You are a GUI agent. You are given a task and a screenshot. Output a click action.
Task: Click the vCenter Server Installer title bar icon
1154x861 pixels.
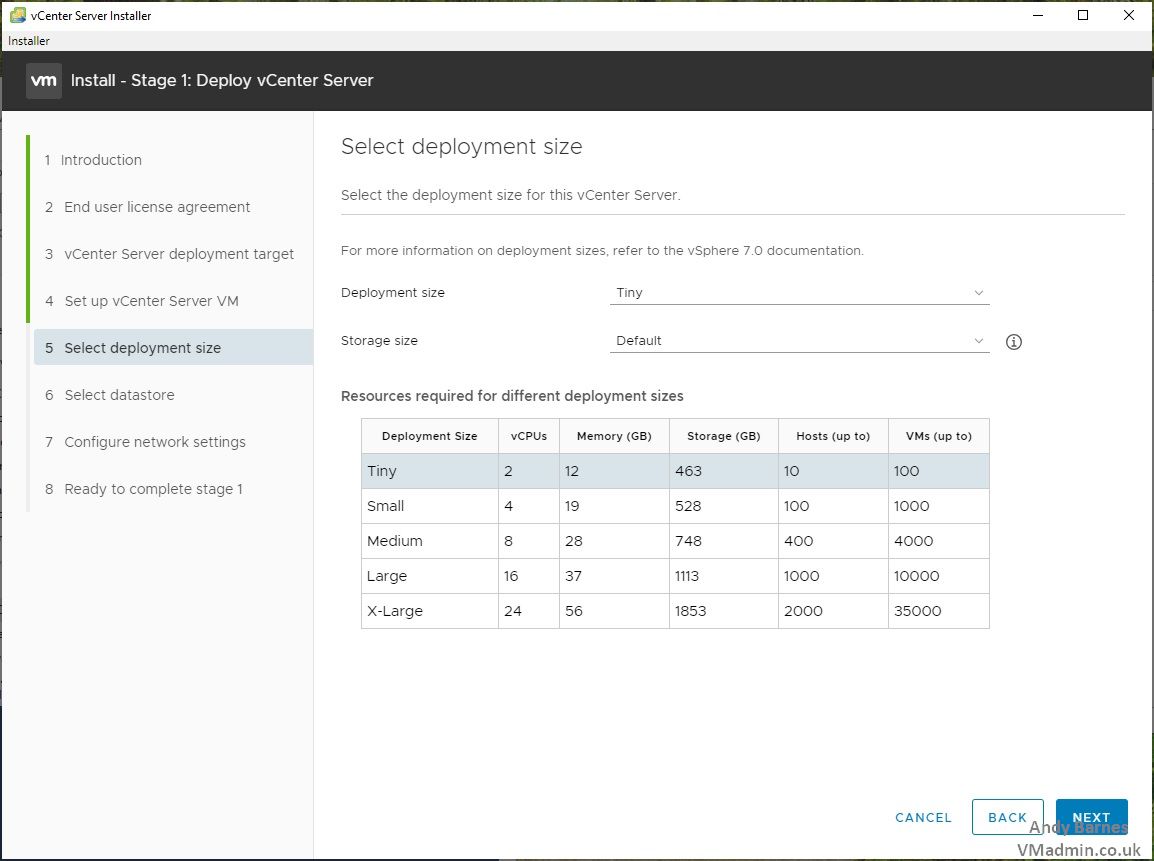pyautogui.click(x=18, y=15)
